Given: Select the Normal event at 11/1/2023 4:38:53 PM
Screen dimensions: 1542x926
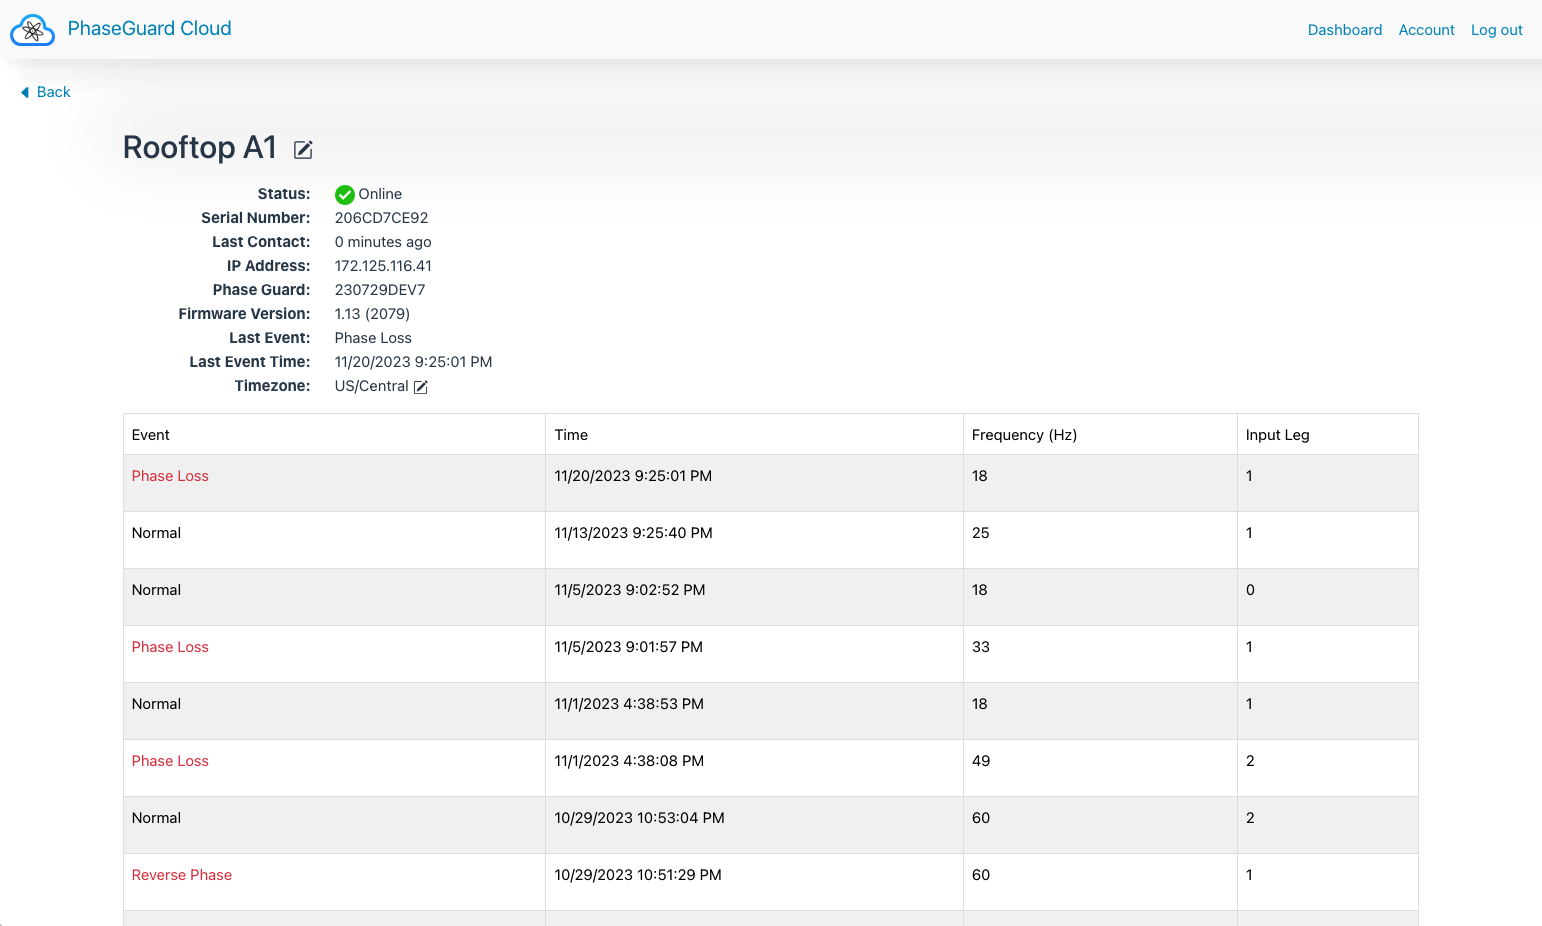Looking at the screenshot, I should click(156, 704).
